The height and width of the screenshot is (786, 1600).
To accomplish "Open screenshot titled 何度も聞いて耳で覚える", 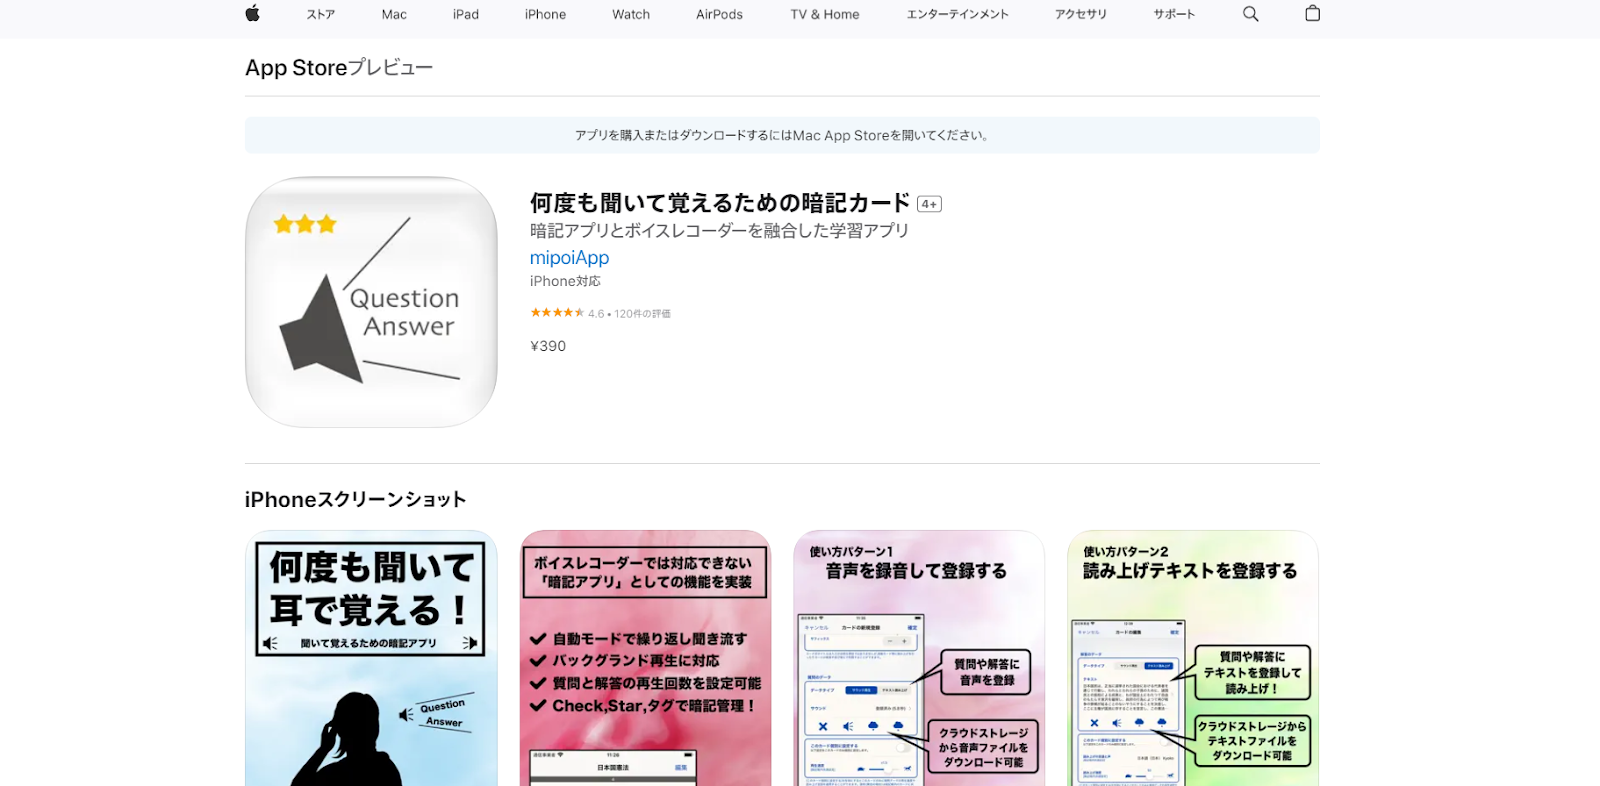I will 371,658.
